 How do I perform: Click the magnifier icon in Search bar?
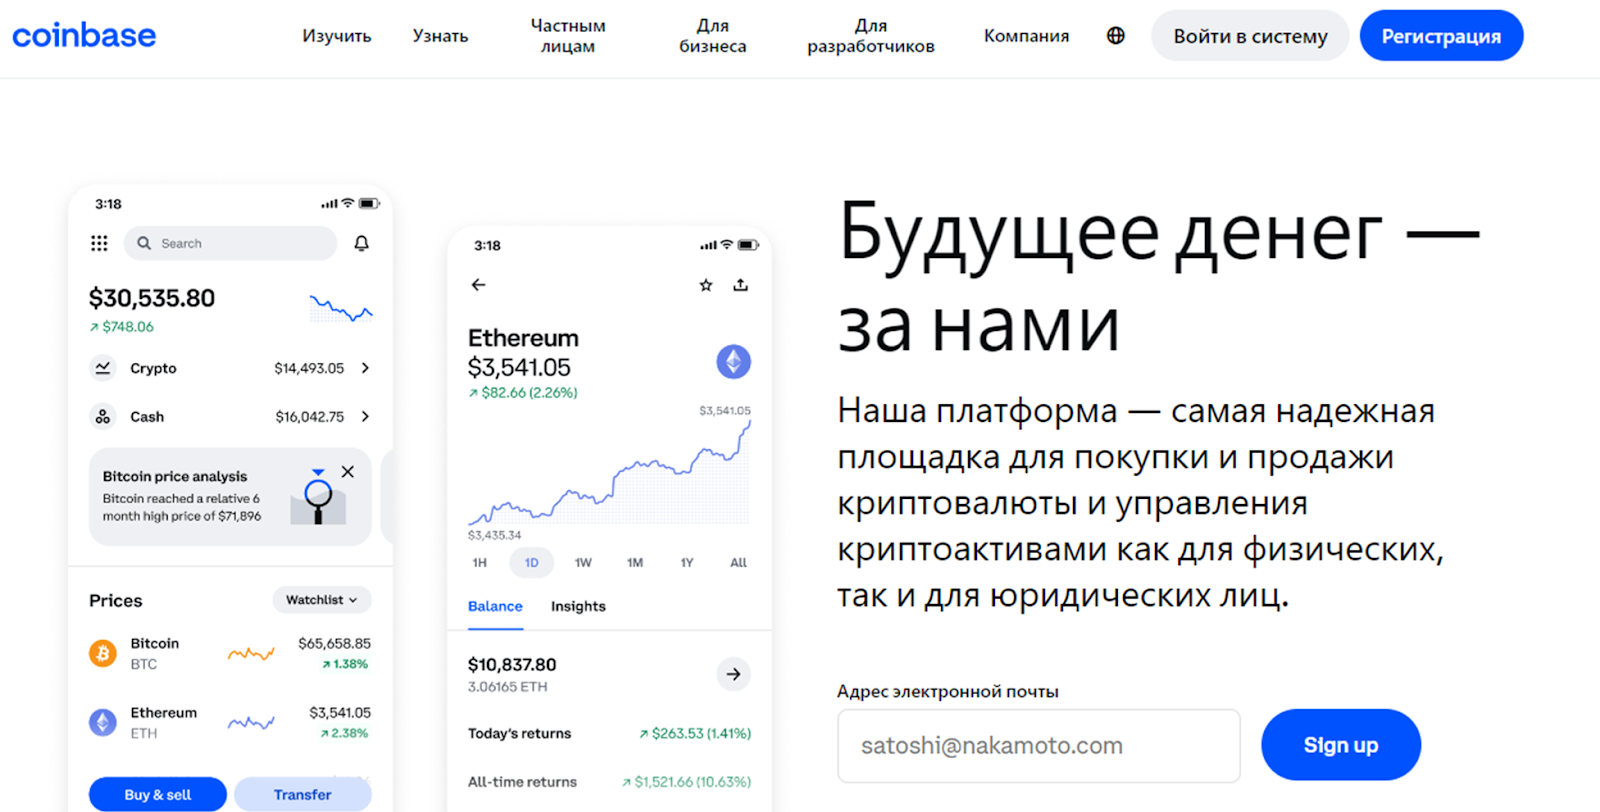click(144, 243)
